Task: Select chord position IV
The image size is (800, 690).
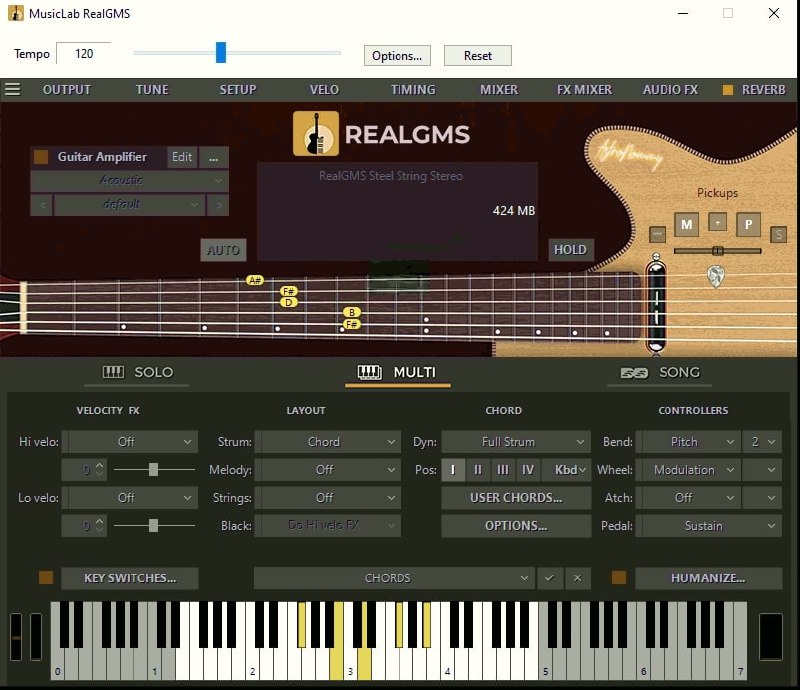Action: [x=528, y=470]
